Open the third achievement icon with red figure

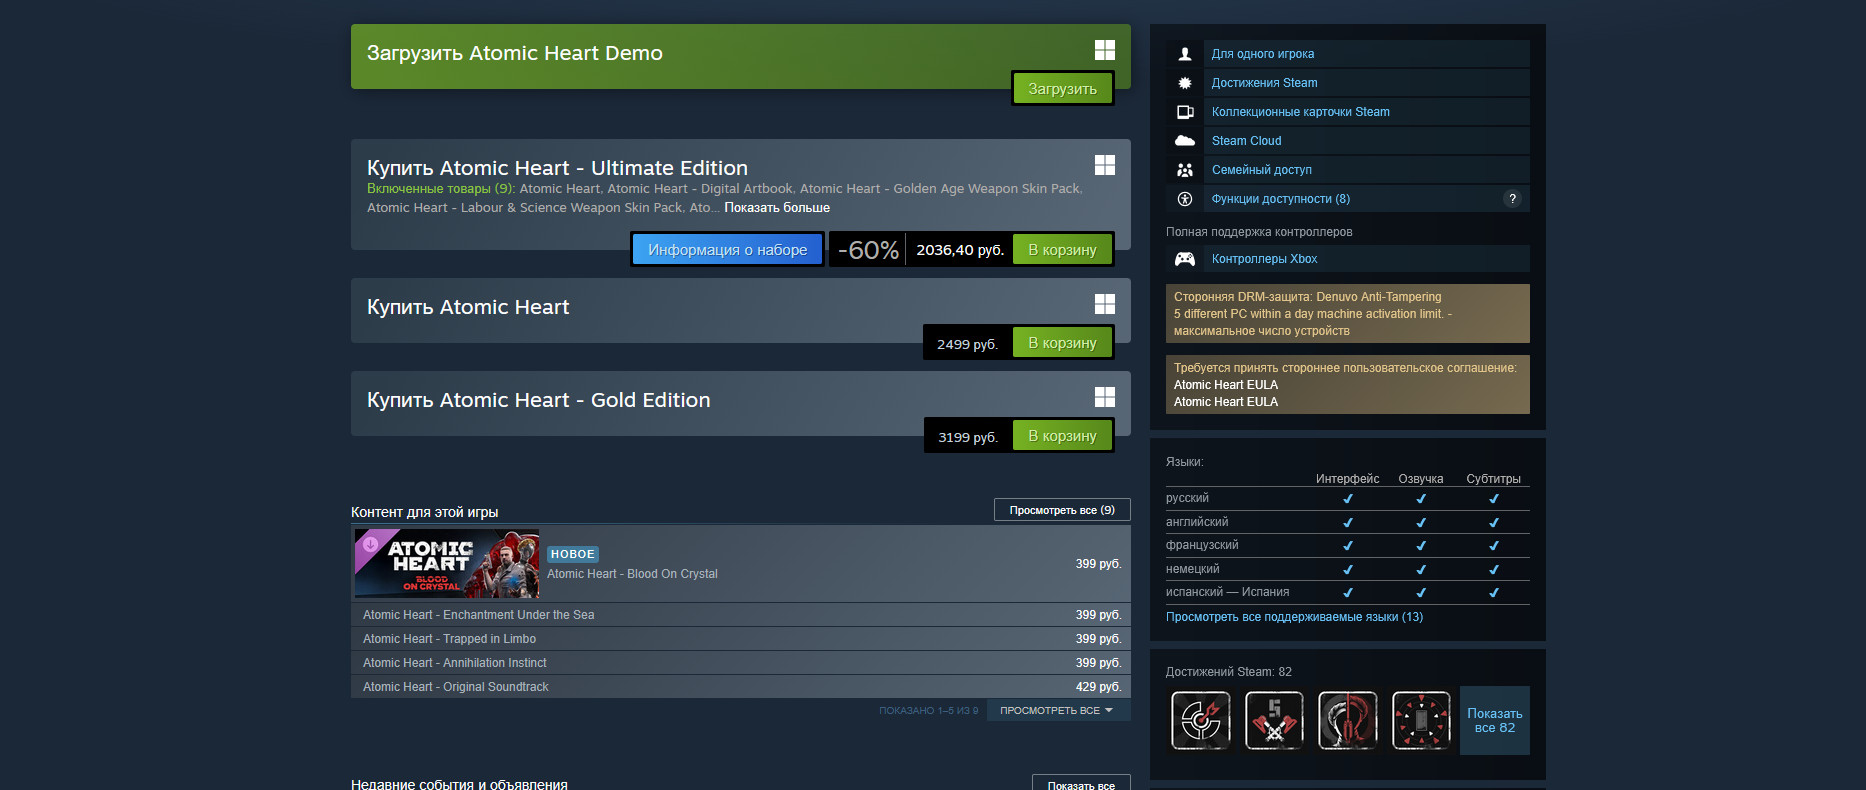click(1348, 720)
